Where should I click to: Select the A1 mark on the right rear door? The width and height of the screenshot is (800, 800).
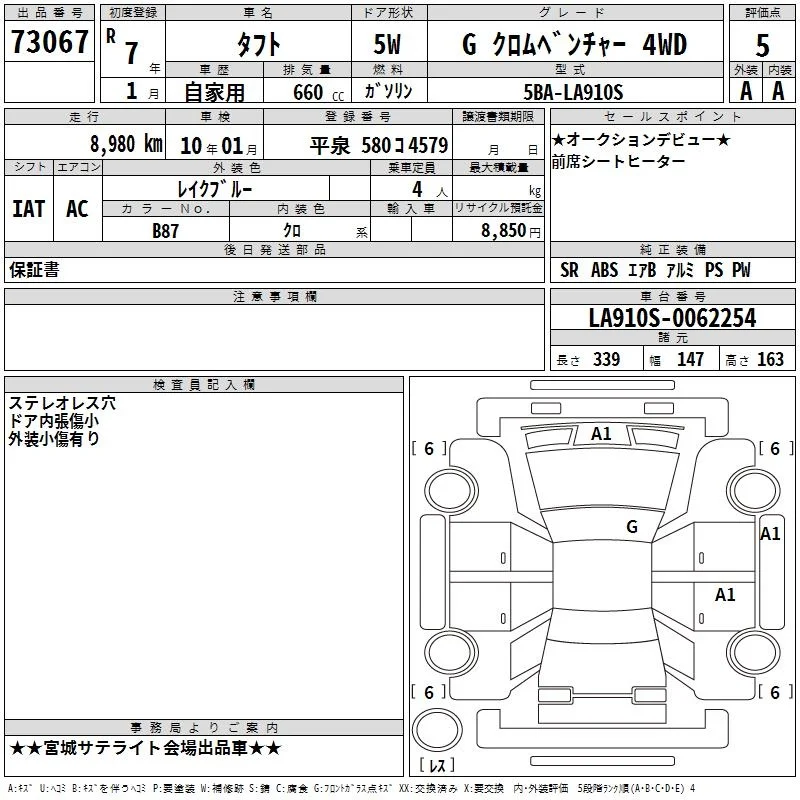pyautogui.click(x=724, y=594)
